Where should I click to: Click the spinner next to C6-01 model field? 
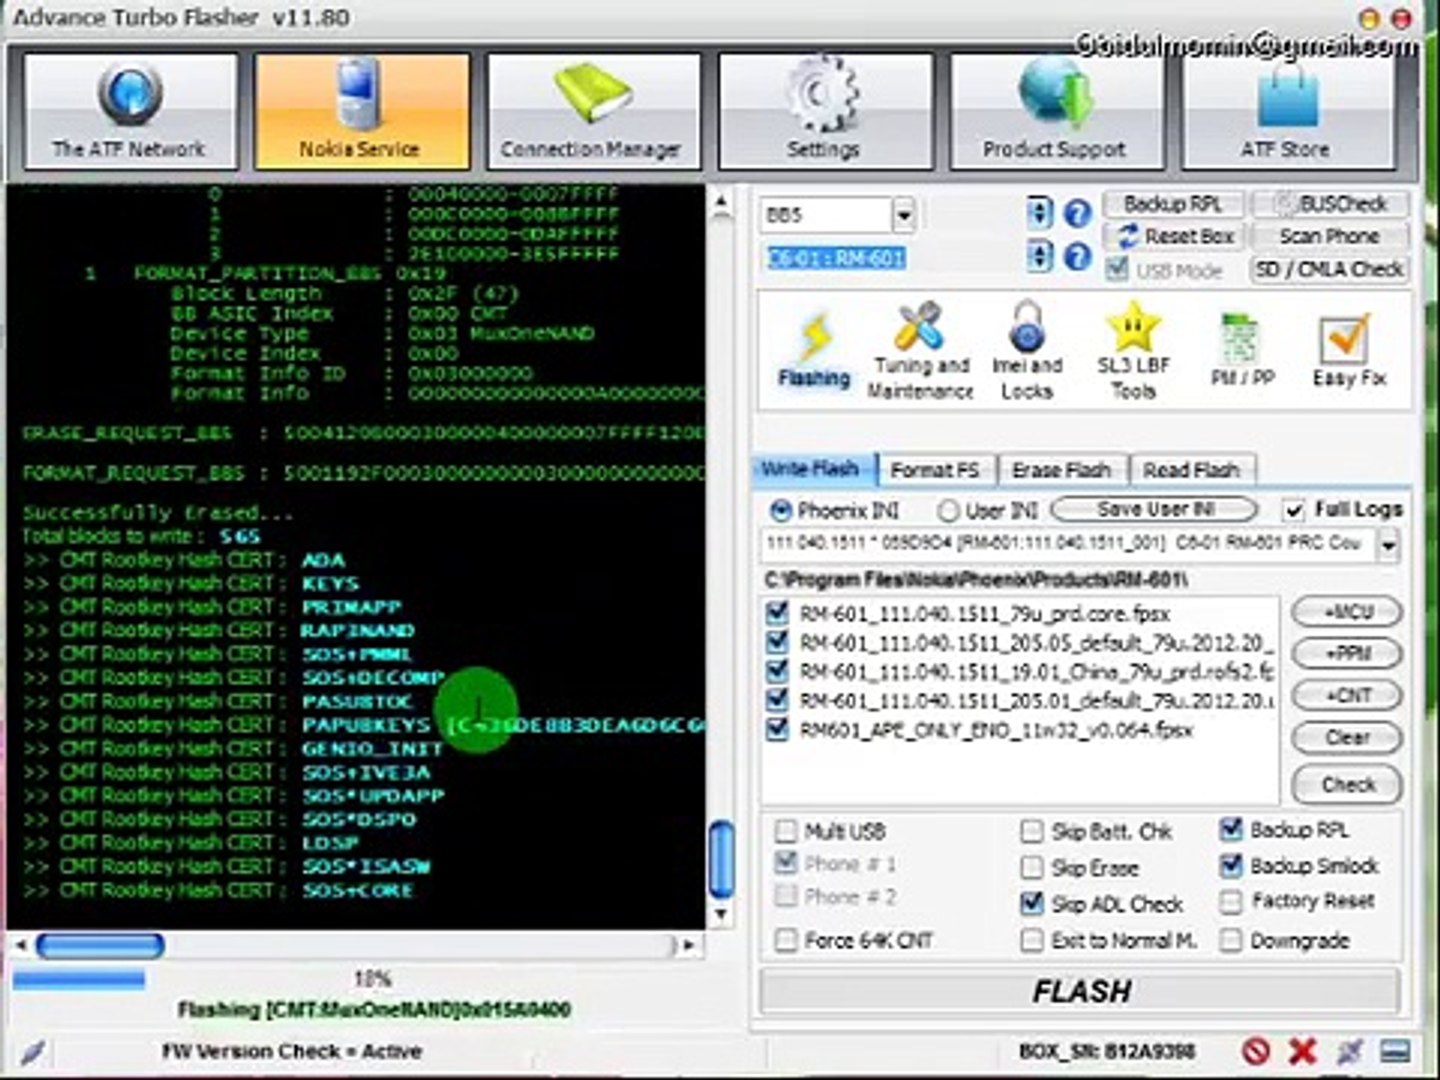[1040, 258]
